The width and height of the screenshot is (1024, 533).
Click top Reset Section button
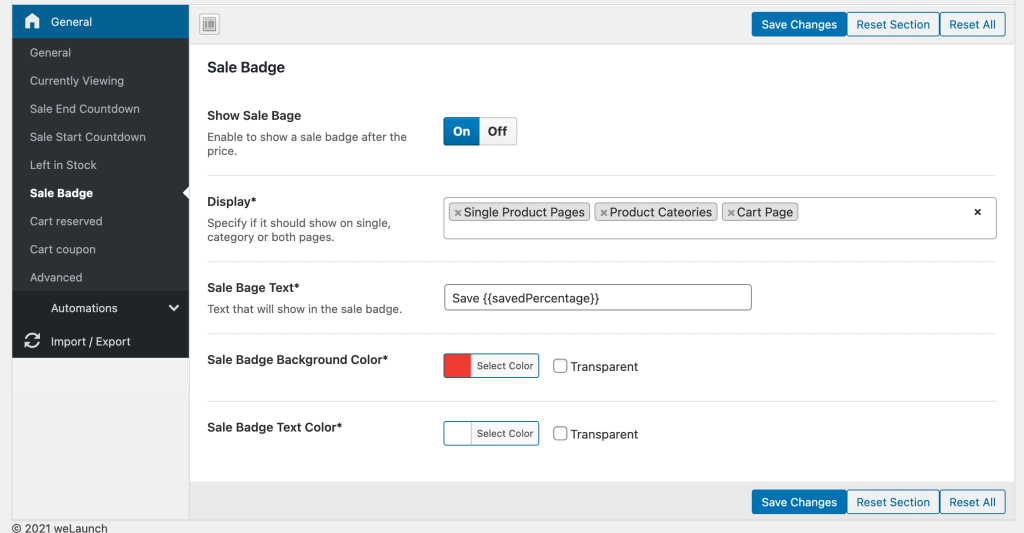[893, 24]
